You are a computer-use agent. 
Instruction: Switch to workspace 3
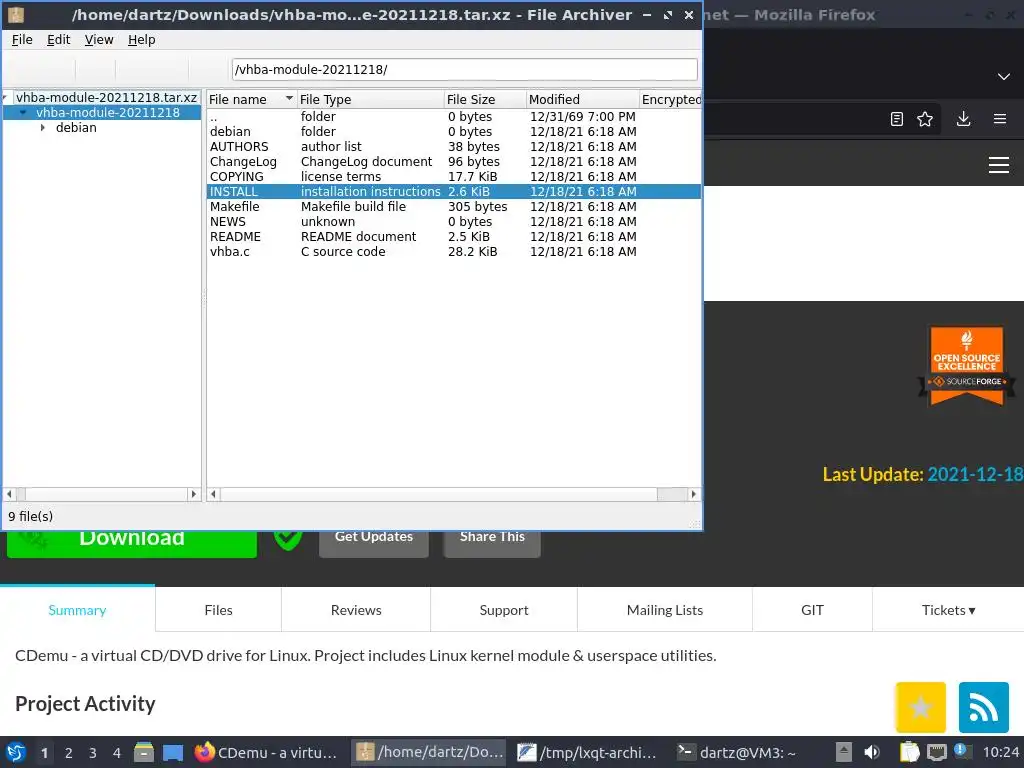(x=93, y=753)
